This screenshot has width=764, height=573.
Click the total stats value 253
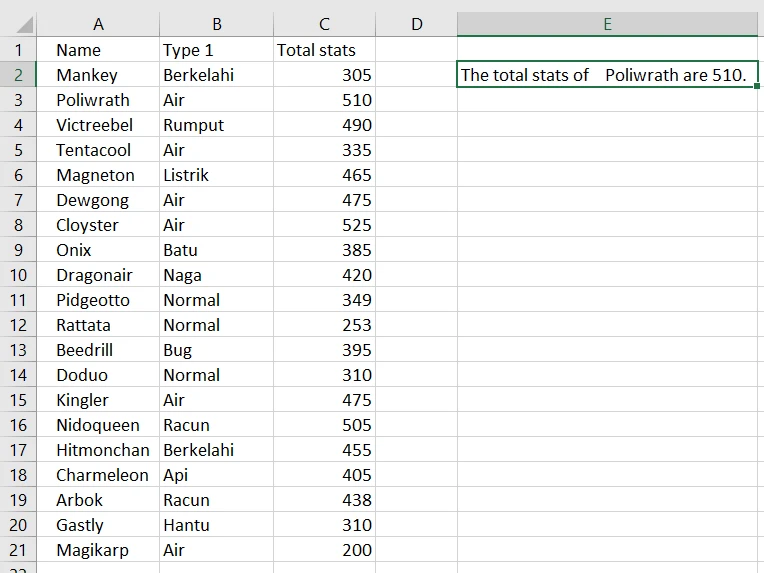[x=325, y=325]
